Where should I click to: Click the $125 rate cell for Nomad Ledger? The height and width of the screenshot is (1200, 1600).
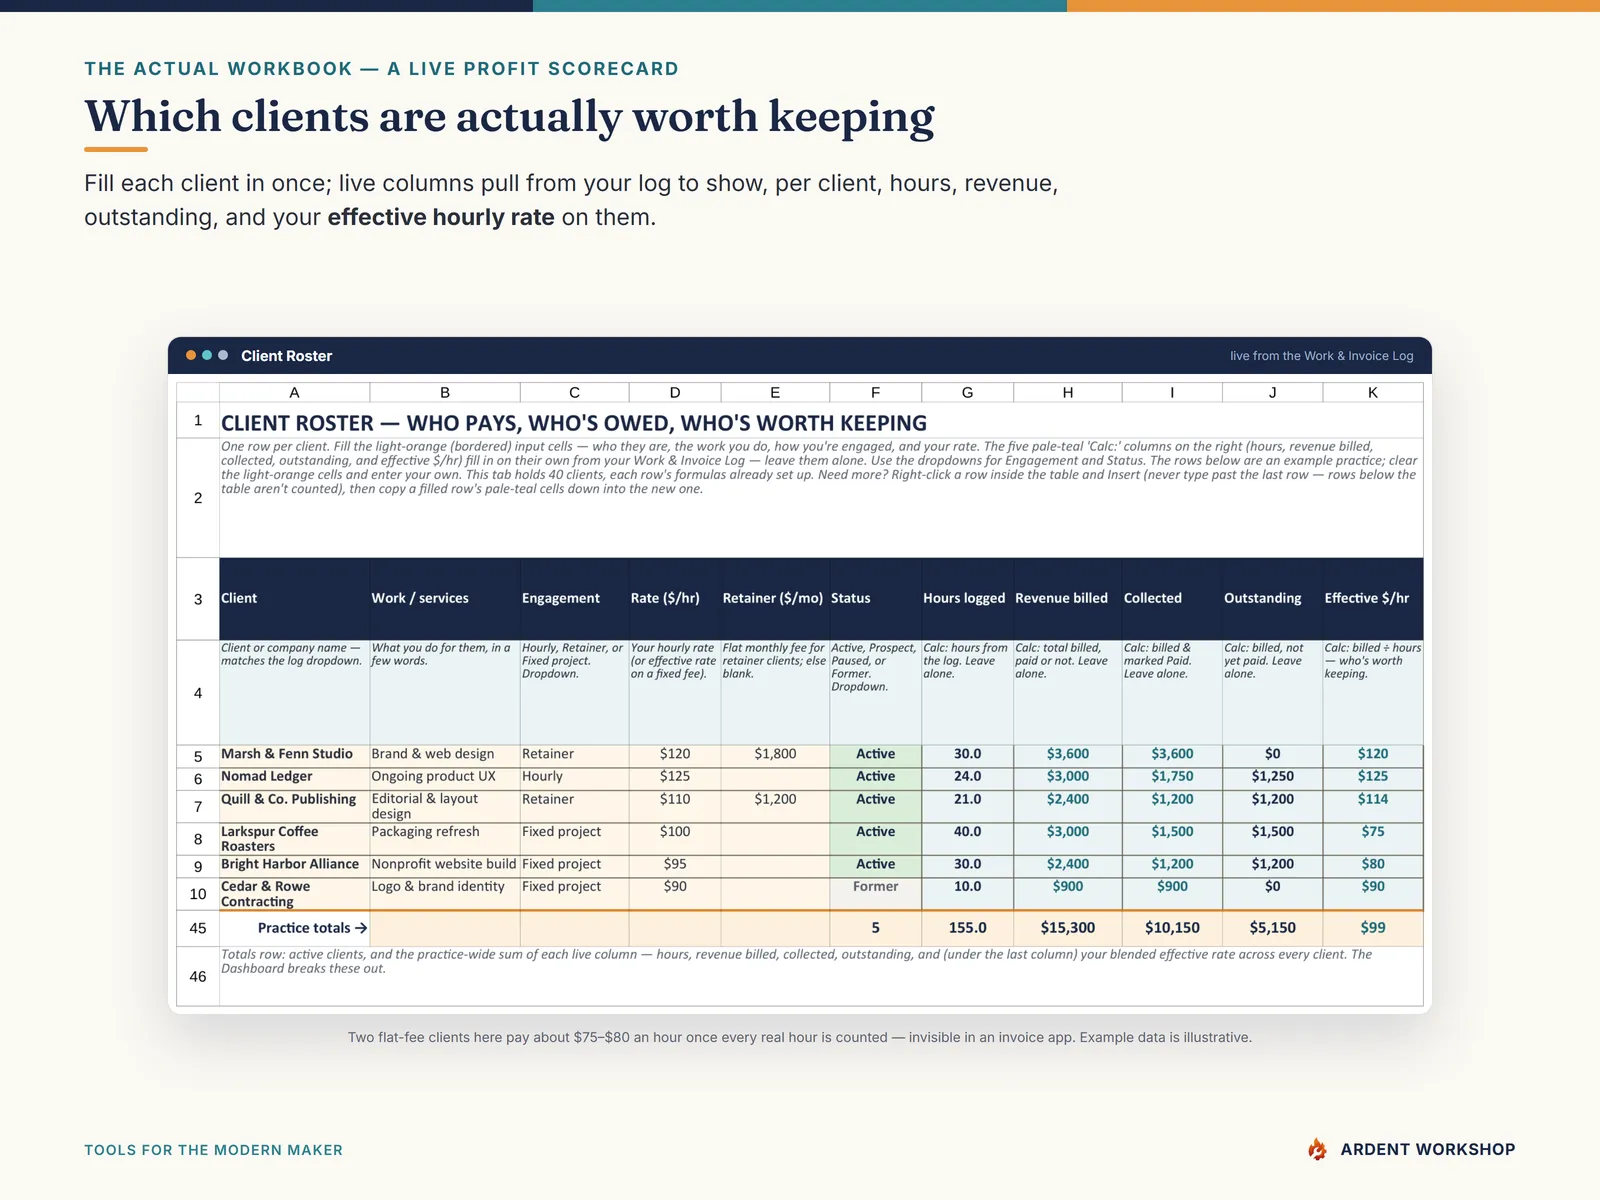click(x=675, y=777)
